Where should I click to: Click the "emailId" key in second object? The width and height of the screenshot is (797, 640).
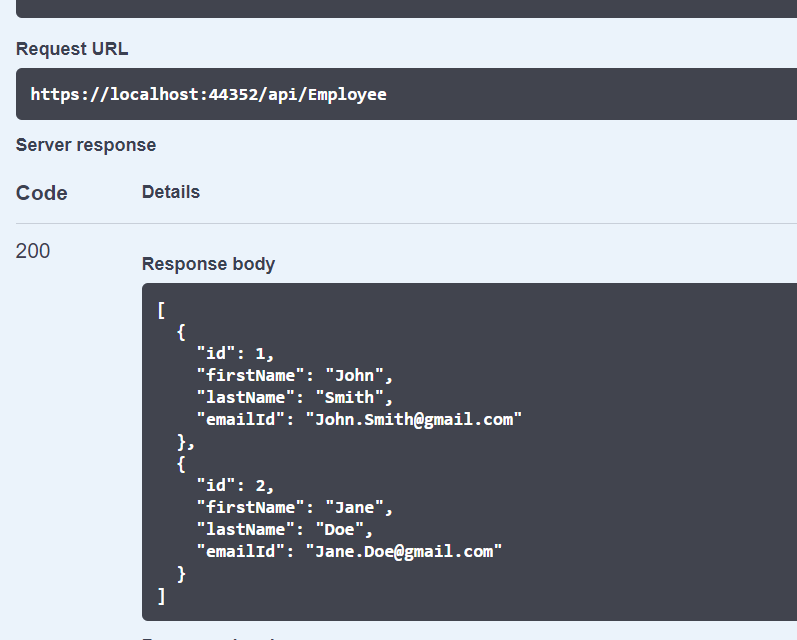(240, 552)
